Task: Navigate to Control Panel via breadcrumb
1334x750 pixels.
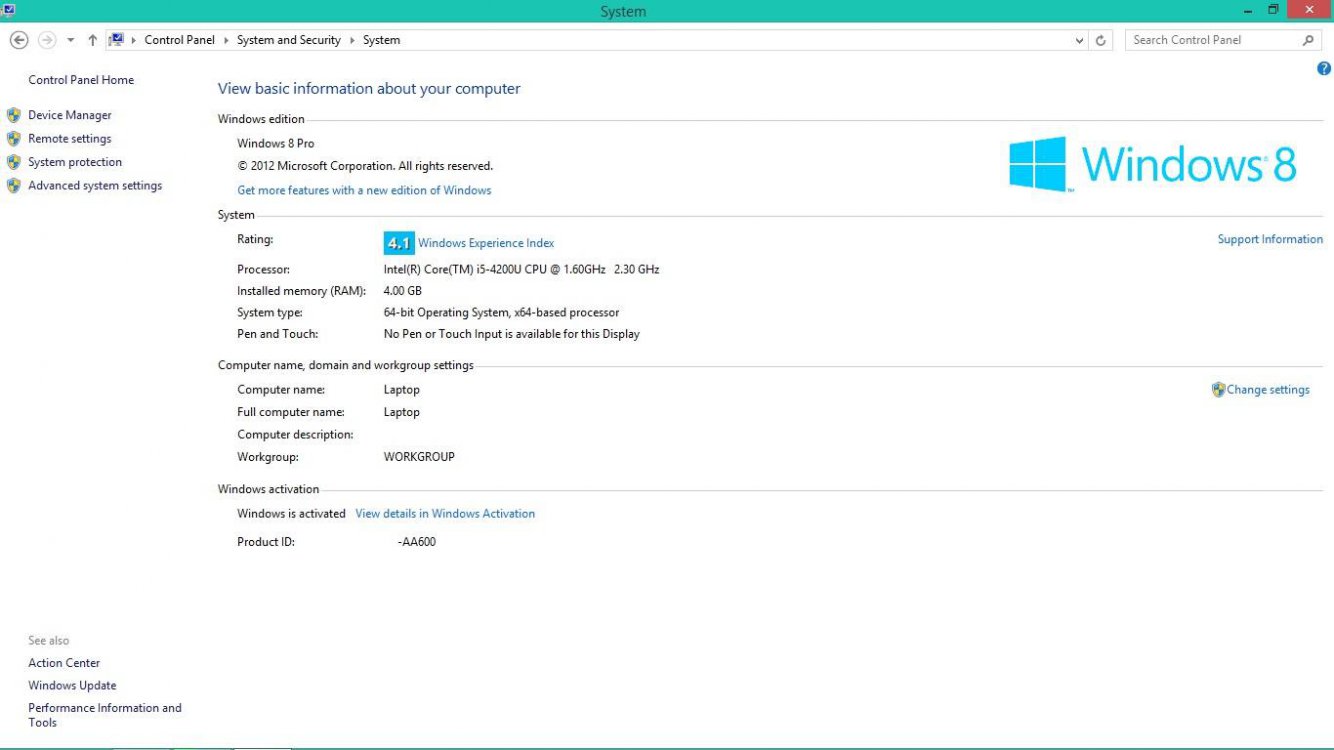Action: click(x=180, y=39)
